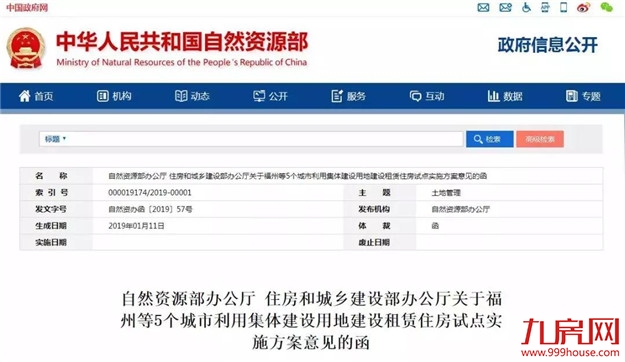
Task: Click the 政府信息公开 heading
Action: pyautogui.click(x=548, y=45)
